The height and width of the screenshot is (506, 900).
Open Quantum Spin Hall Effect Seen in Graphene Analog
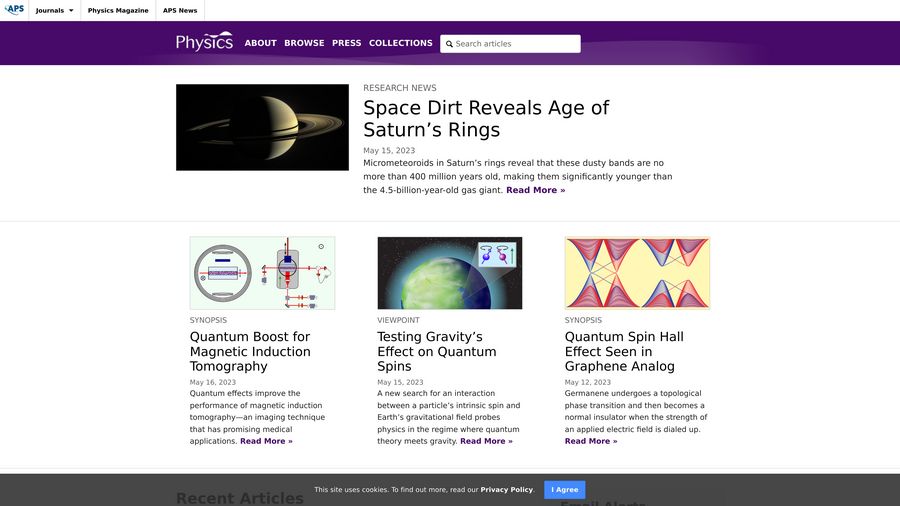(624, 351)
